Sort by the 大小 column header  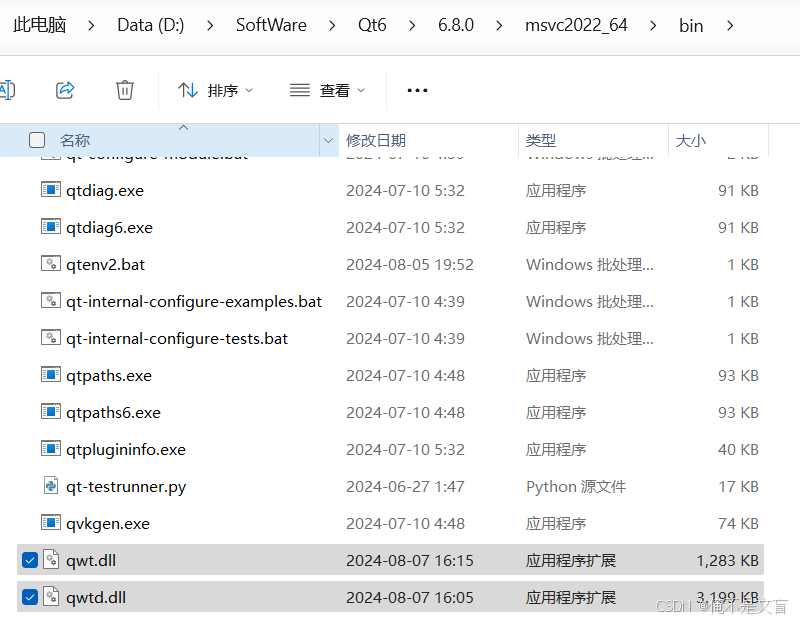coord(690,140)
